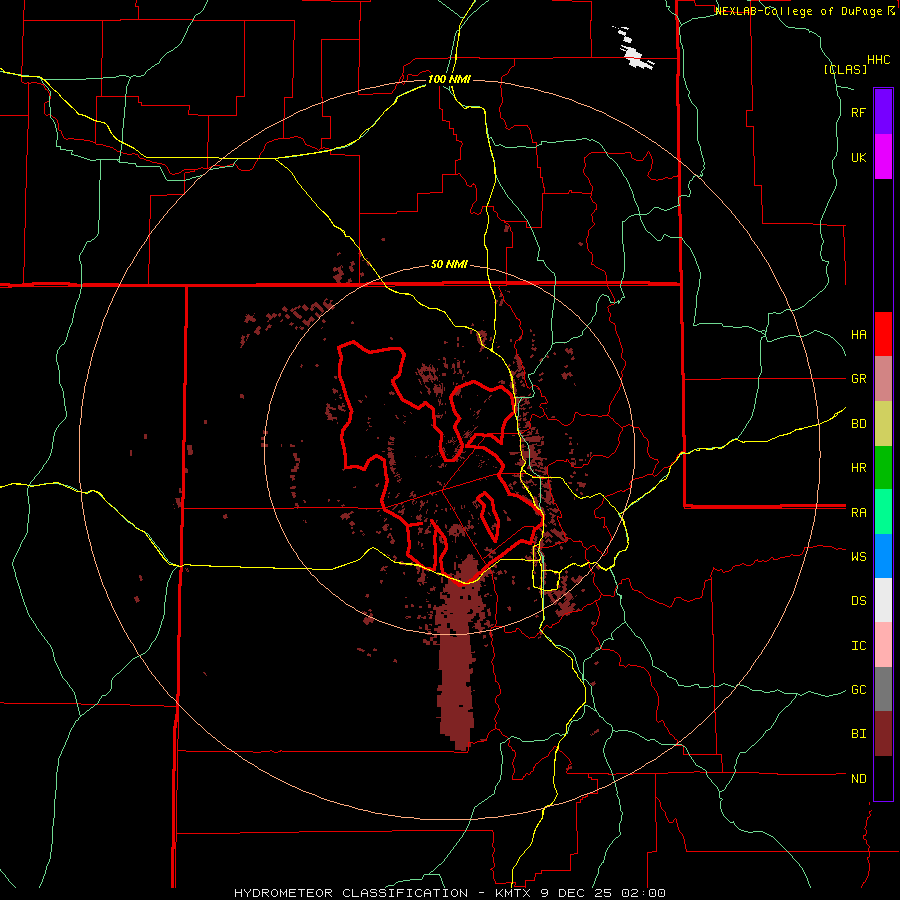The image size is (900, 900).
Task: Click the brown BI legend swatch
Action: click(883, 734)
